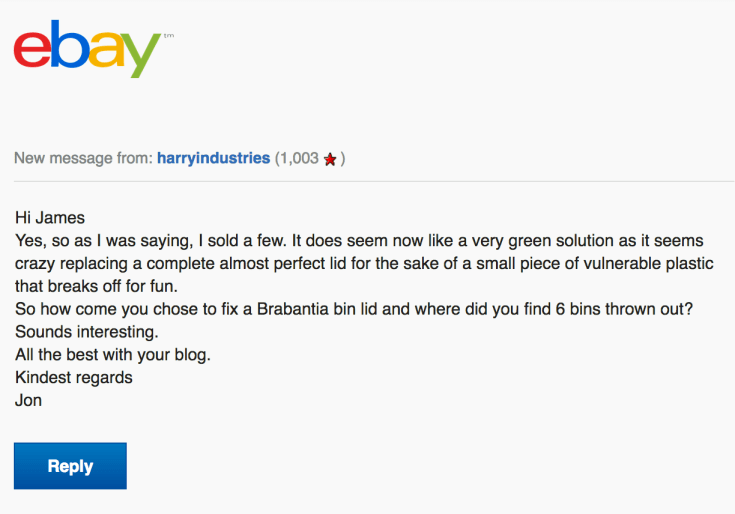Click the 1,003 feedback score
The height and width of the screenshot is (514, 735).
(x=299, y=158)
